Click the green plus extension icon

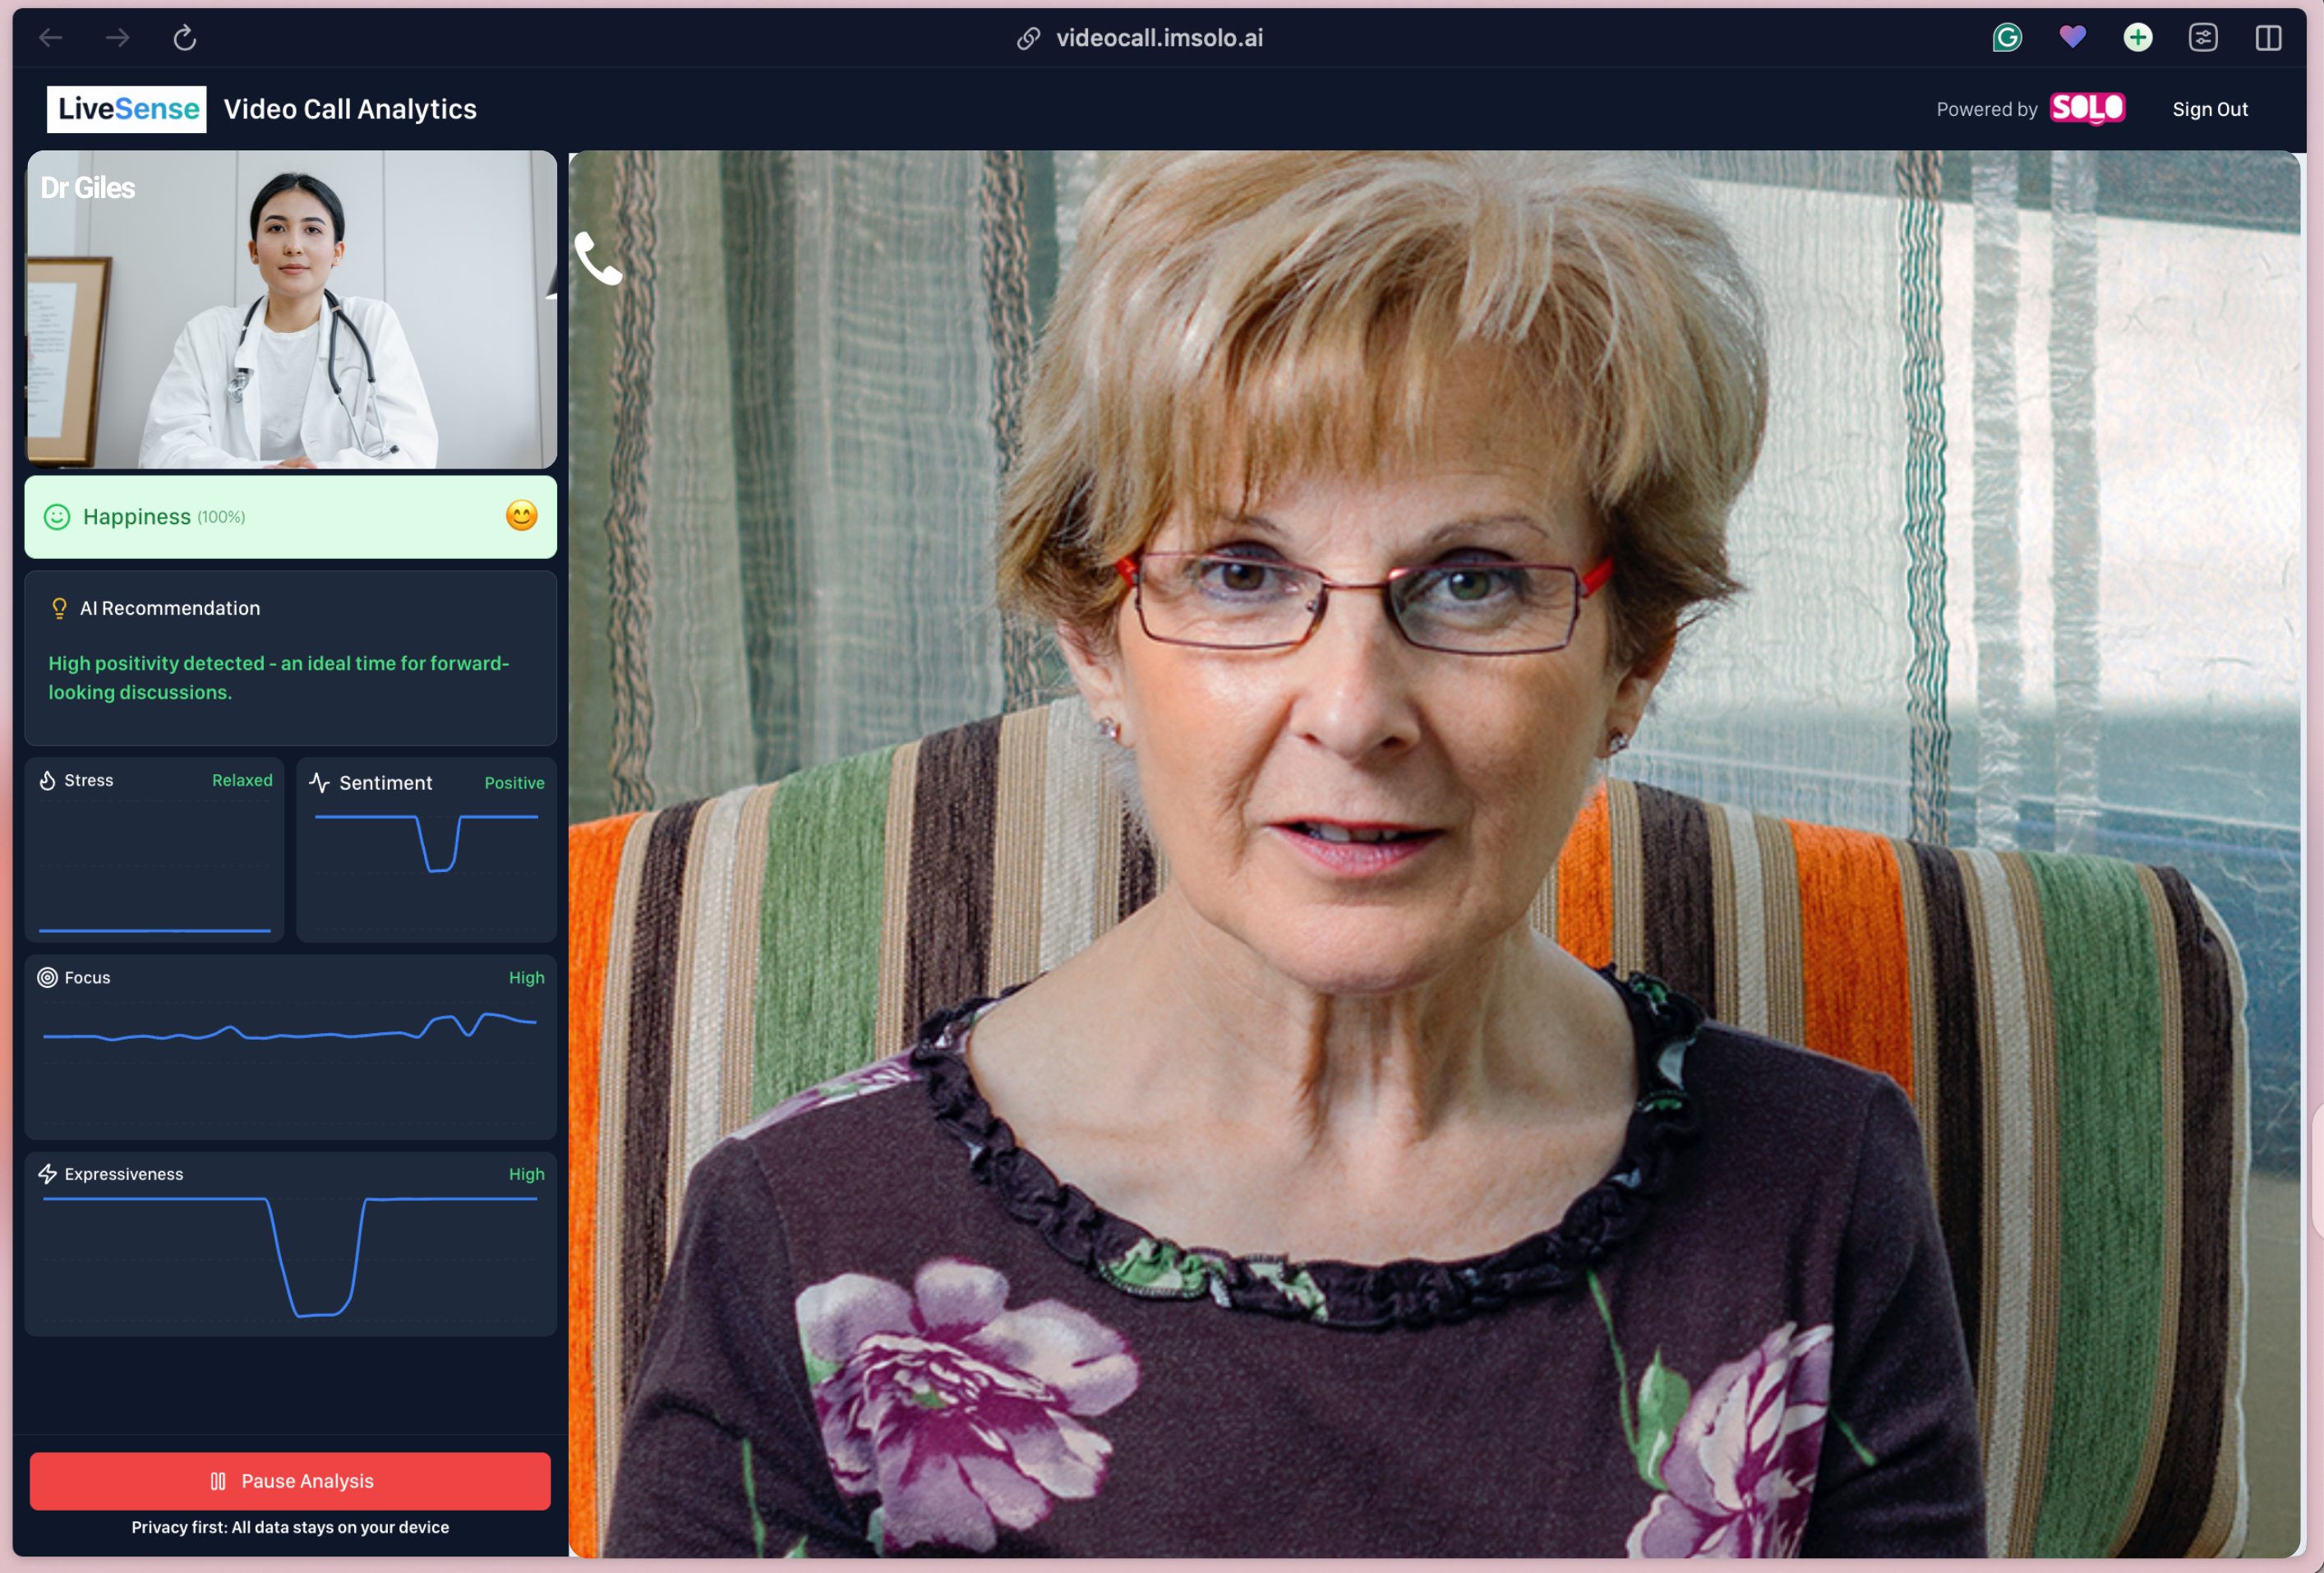point(2137,38)
